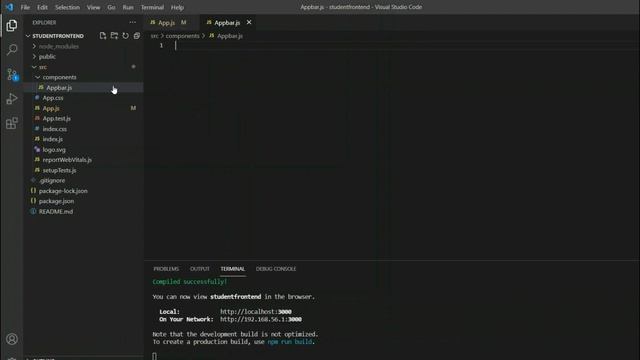Open the Explorer view in activity bar

(12, 25)
